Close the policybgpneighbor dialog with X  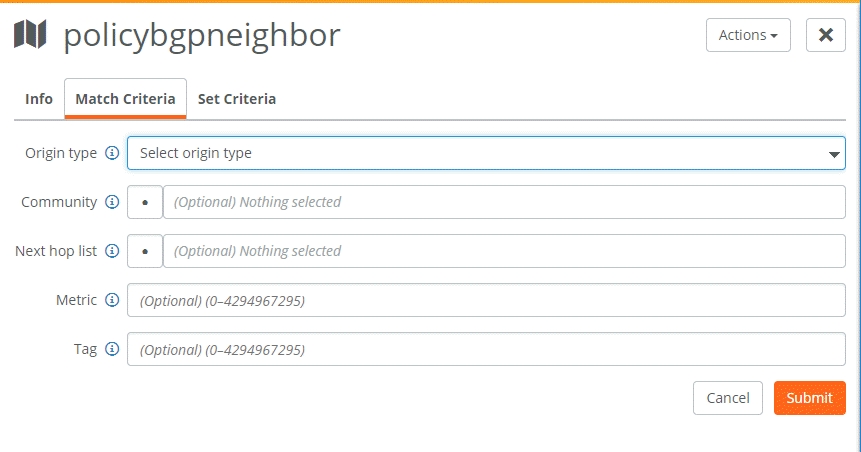pos(825,35)
